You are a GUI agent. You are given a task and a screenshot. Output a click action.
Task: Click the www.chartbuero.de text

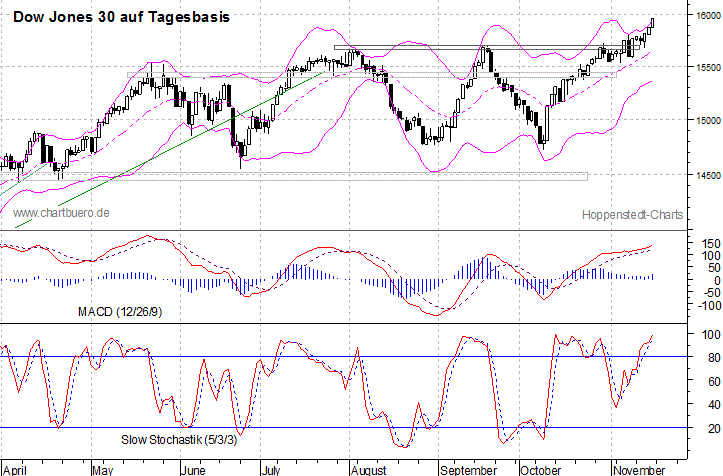click(61, 213)
